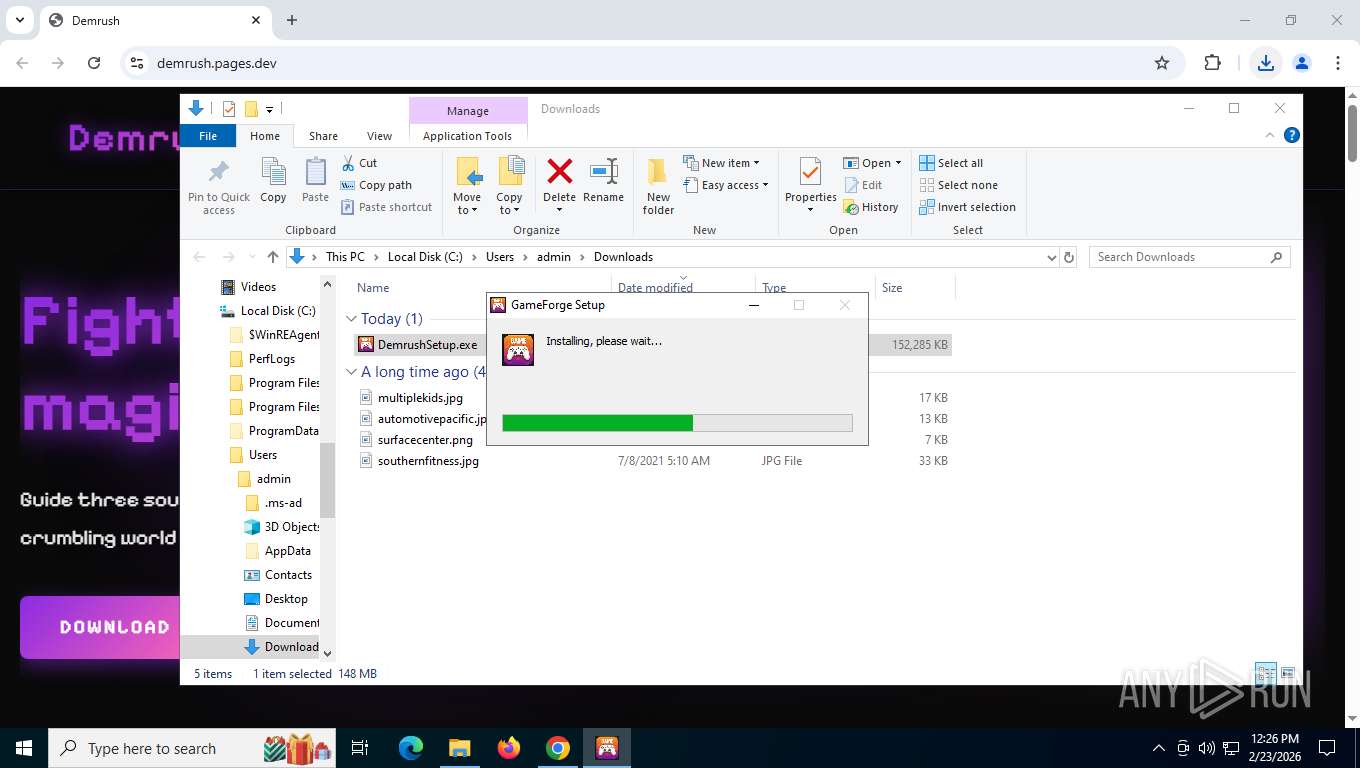The image size is (1360, 768).
Task: Open Explorer Help question-mark icon
Action: coord(1292,135)
